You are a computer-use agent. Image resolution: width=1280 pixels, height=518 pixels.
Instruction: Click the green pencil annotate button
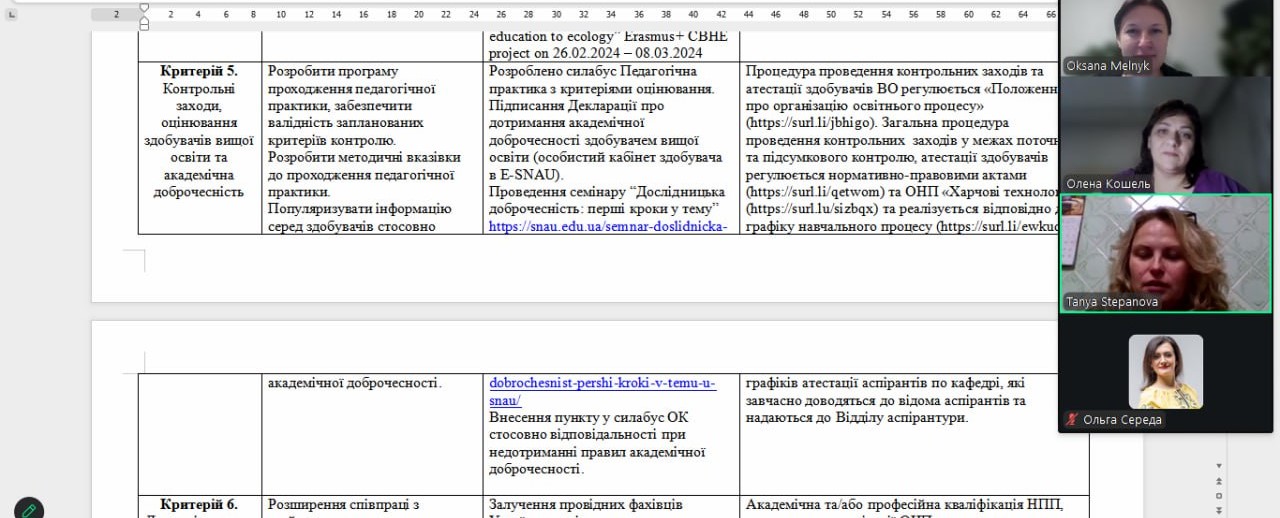coord(29,510)
